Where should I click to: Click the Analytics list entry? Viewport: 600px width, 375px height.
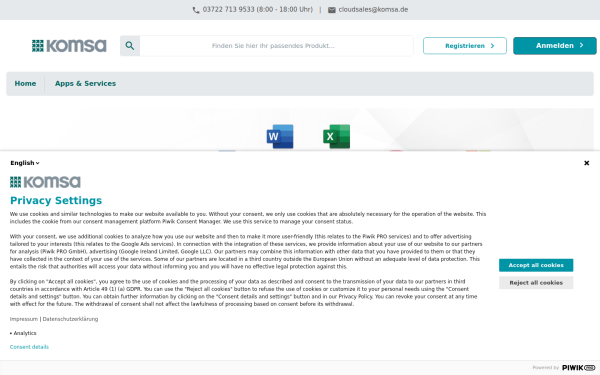(x=25, y=333)
